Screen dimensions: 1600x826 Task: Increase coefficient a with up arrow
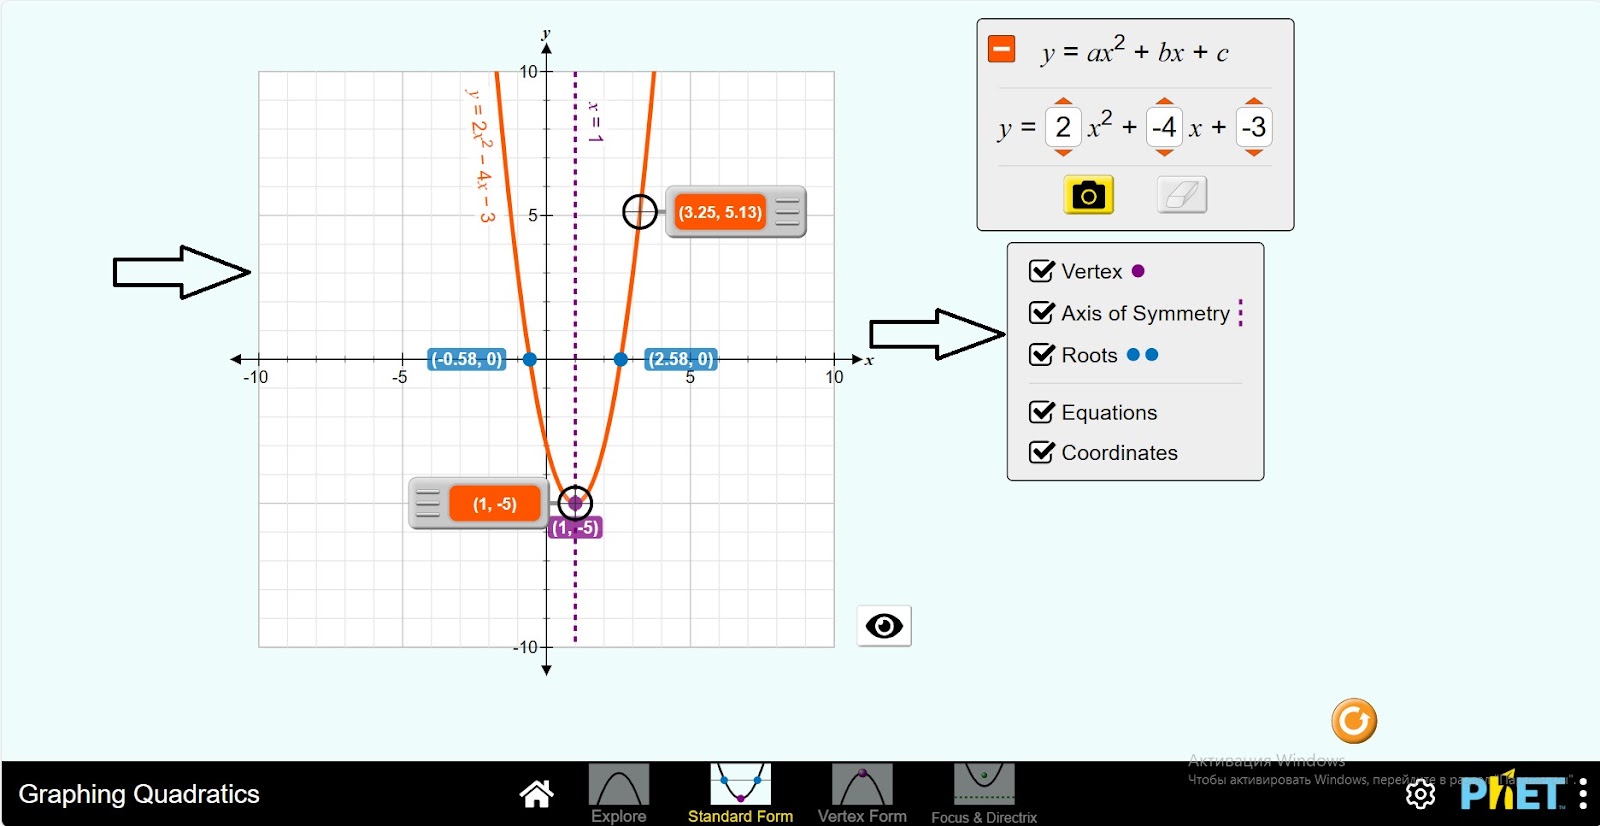point(1063,101)
